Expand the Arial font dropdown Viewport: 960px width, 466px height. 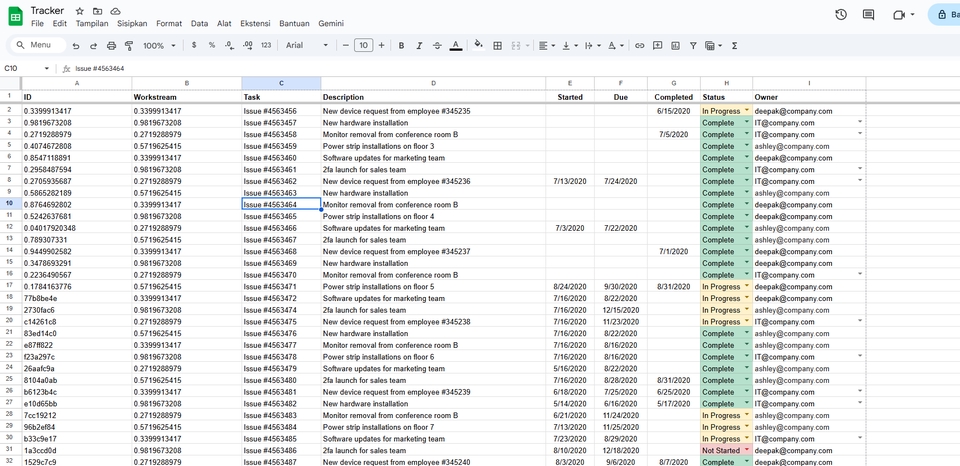click(304, 45)
